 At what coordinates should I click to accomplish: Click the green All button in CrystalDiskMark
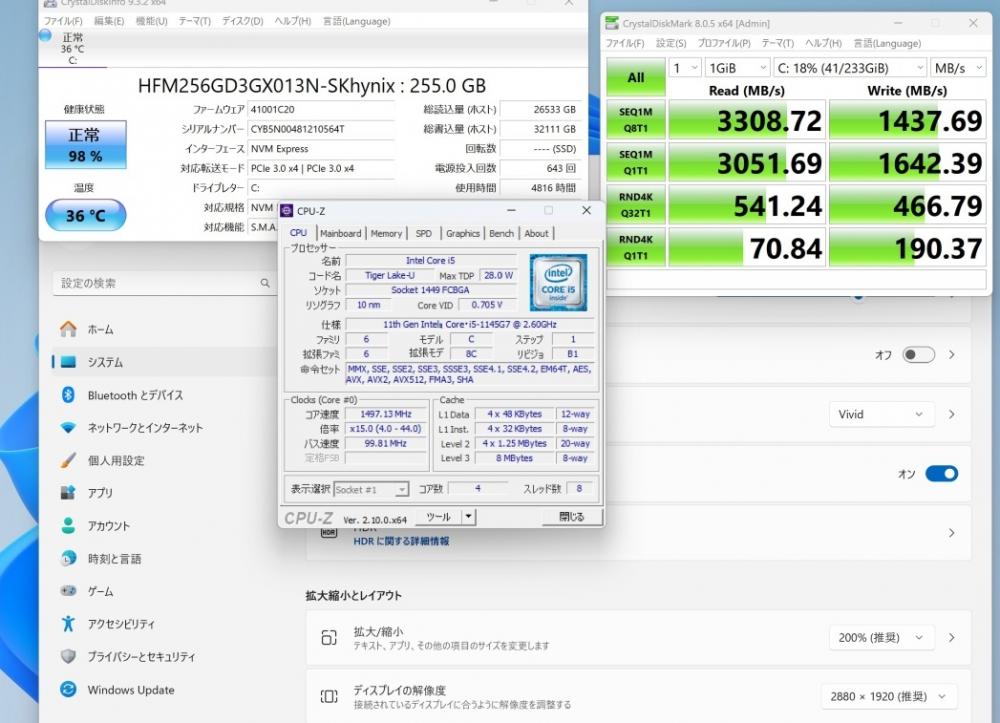[x=636, y=77]
